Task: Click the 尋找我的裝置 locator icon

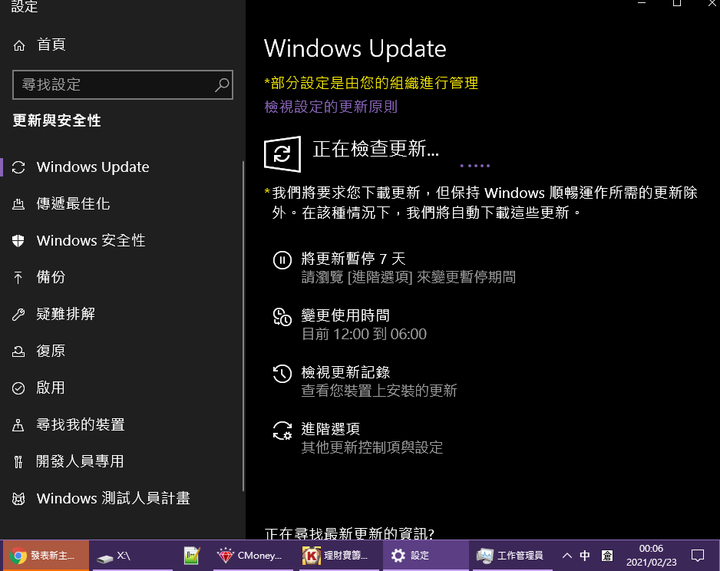Action: [x=18, y=425]
